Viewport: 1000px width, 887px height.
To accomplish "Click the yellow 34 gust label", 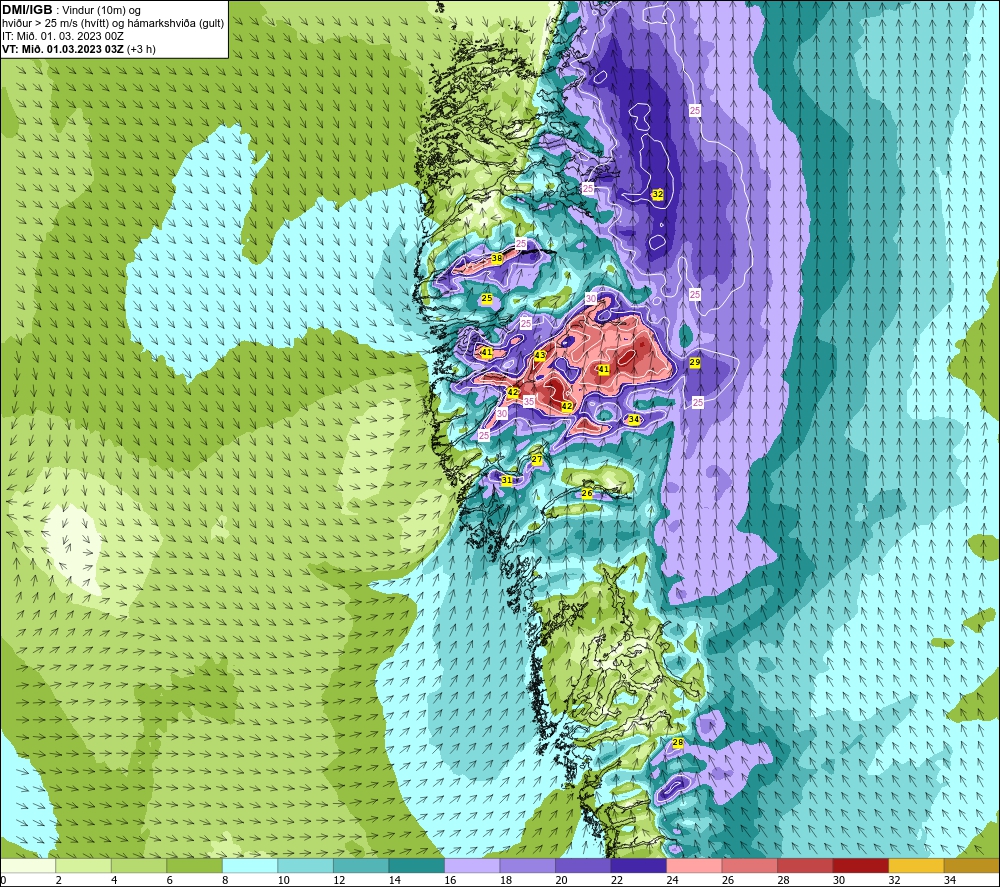I will point(633,419).
